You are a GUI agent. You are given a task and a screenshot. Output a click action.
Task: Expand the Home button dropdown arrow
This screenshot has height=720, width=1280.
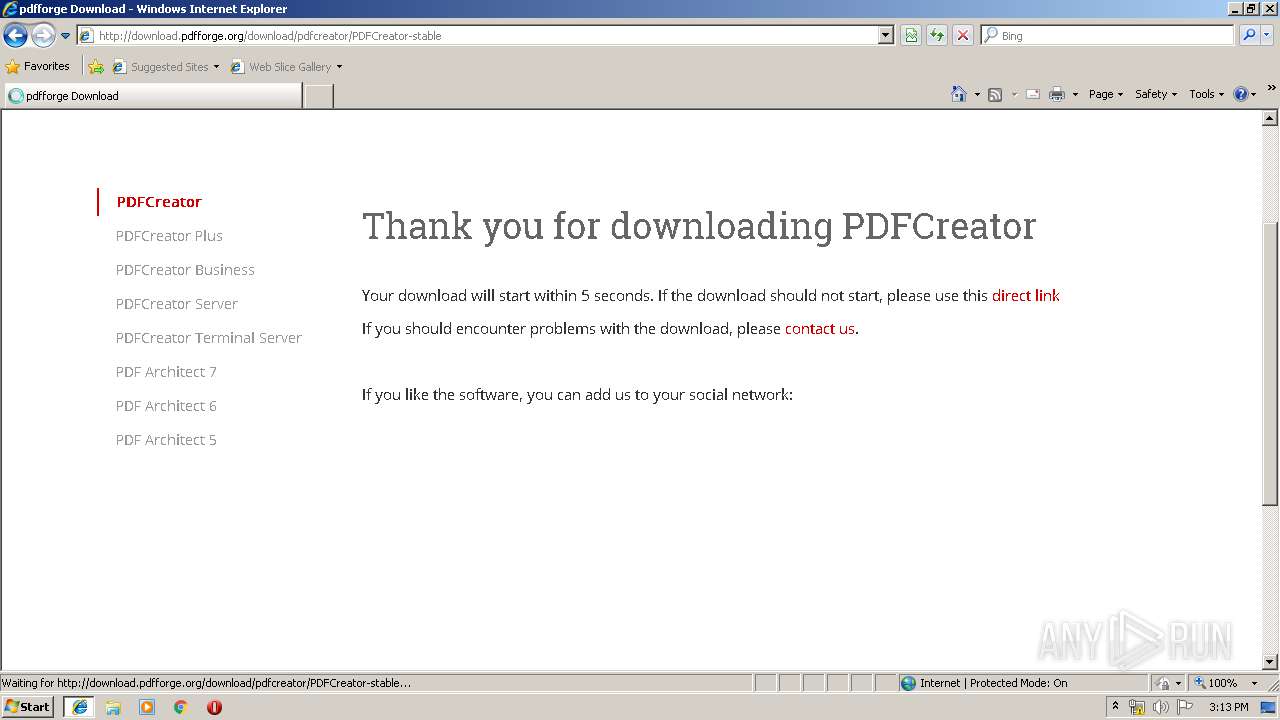pos(977,94)
